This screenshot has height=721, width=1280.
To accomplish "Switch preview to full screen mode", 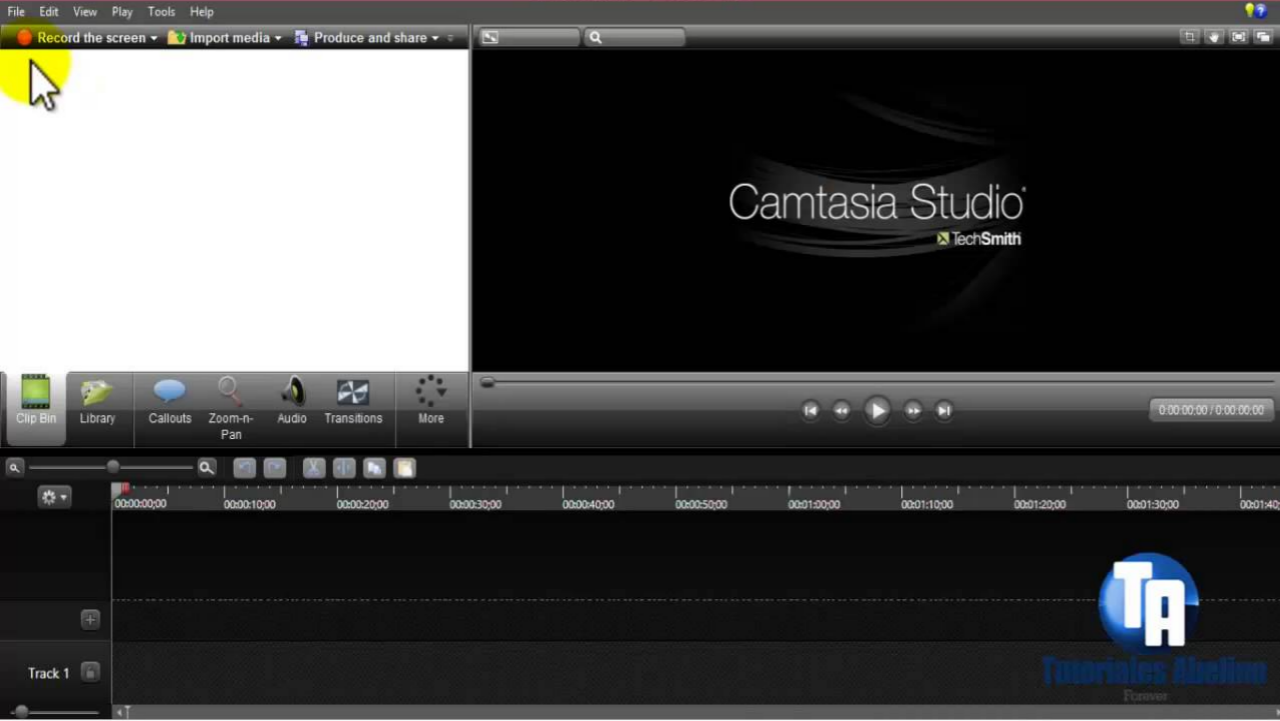I will pyautogui.click(x=1239, y=37).
